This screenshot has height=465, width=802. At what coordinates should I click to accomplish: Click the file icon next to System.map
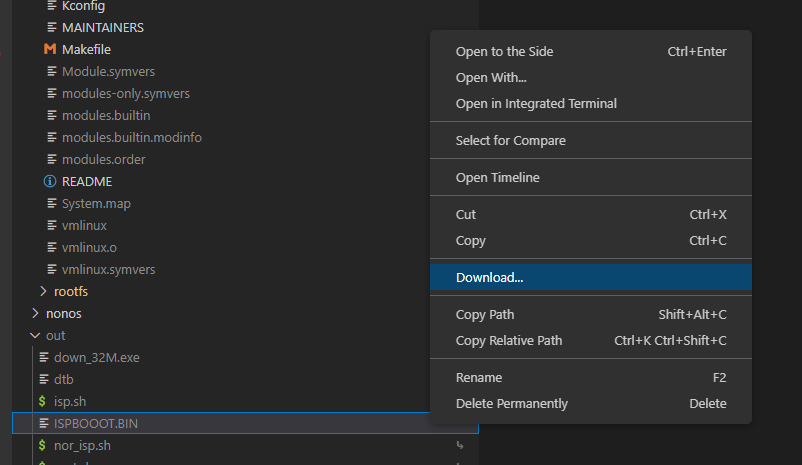[52, 203]
